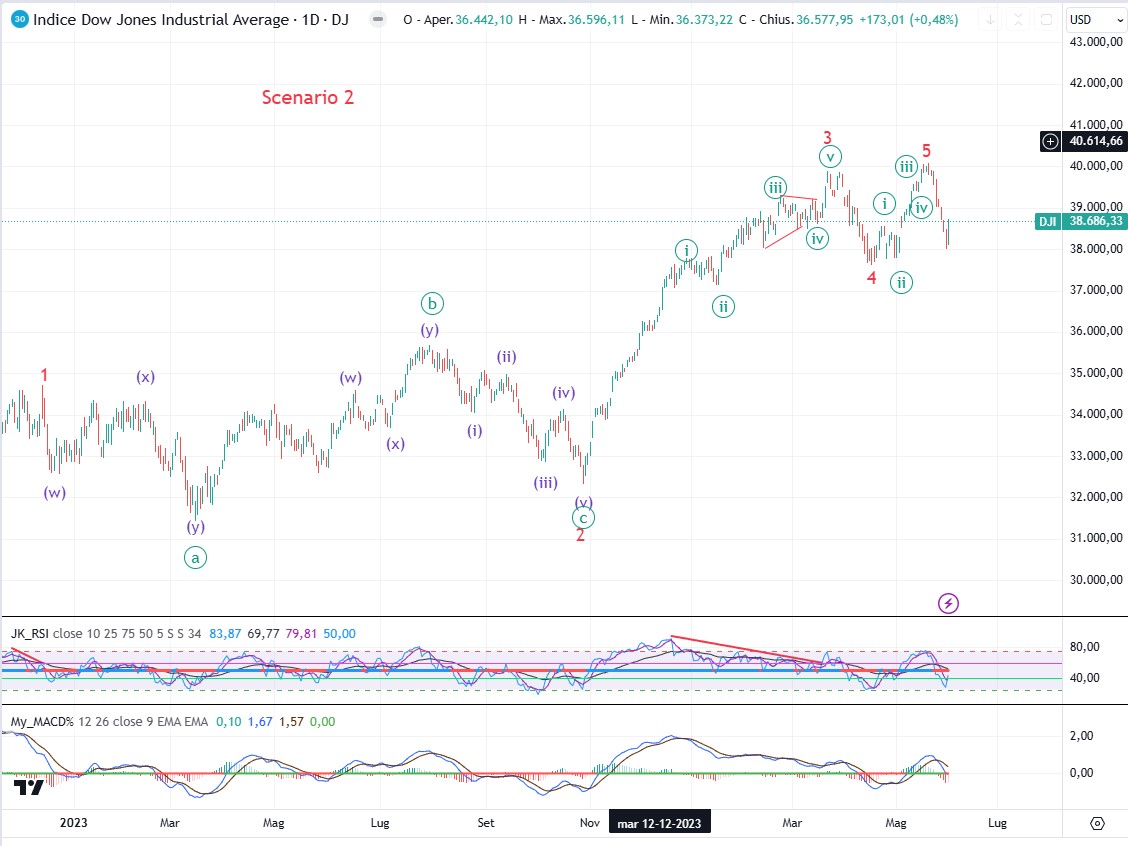
Task: Click the 37.000,00 price axis label
Action: [1096, 290]
